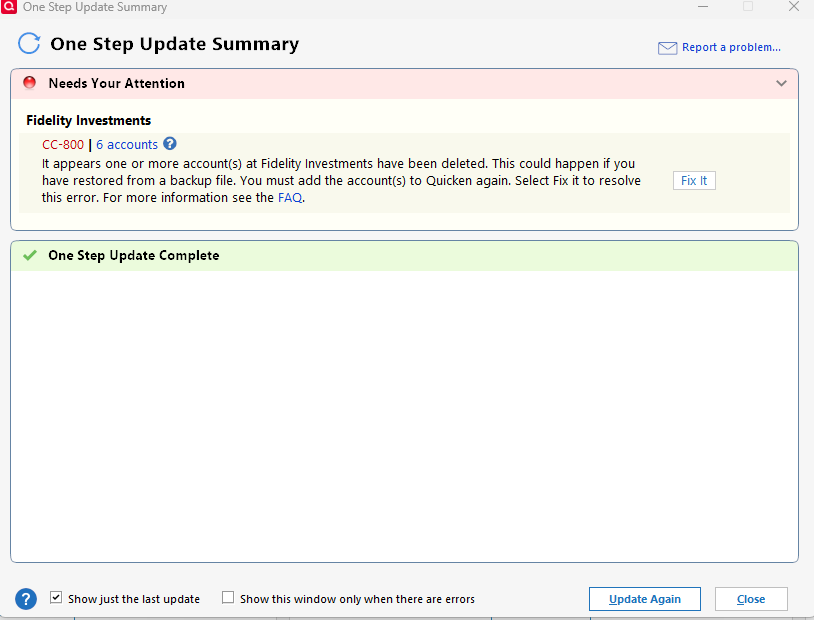Click the green checkmark beside One Step Update Complete
This screenshot has height=620, width=814.
30,255
